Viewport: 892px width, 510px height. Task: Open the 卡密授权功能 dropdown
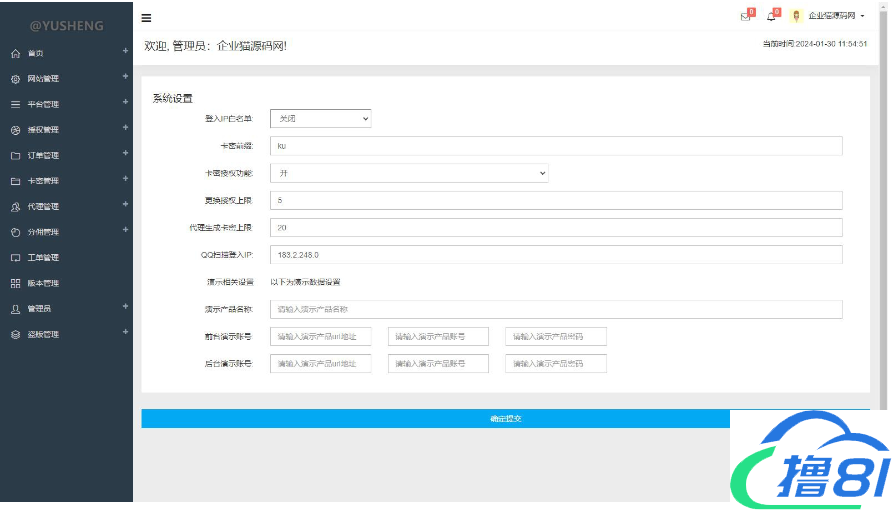[409, 173]
